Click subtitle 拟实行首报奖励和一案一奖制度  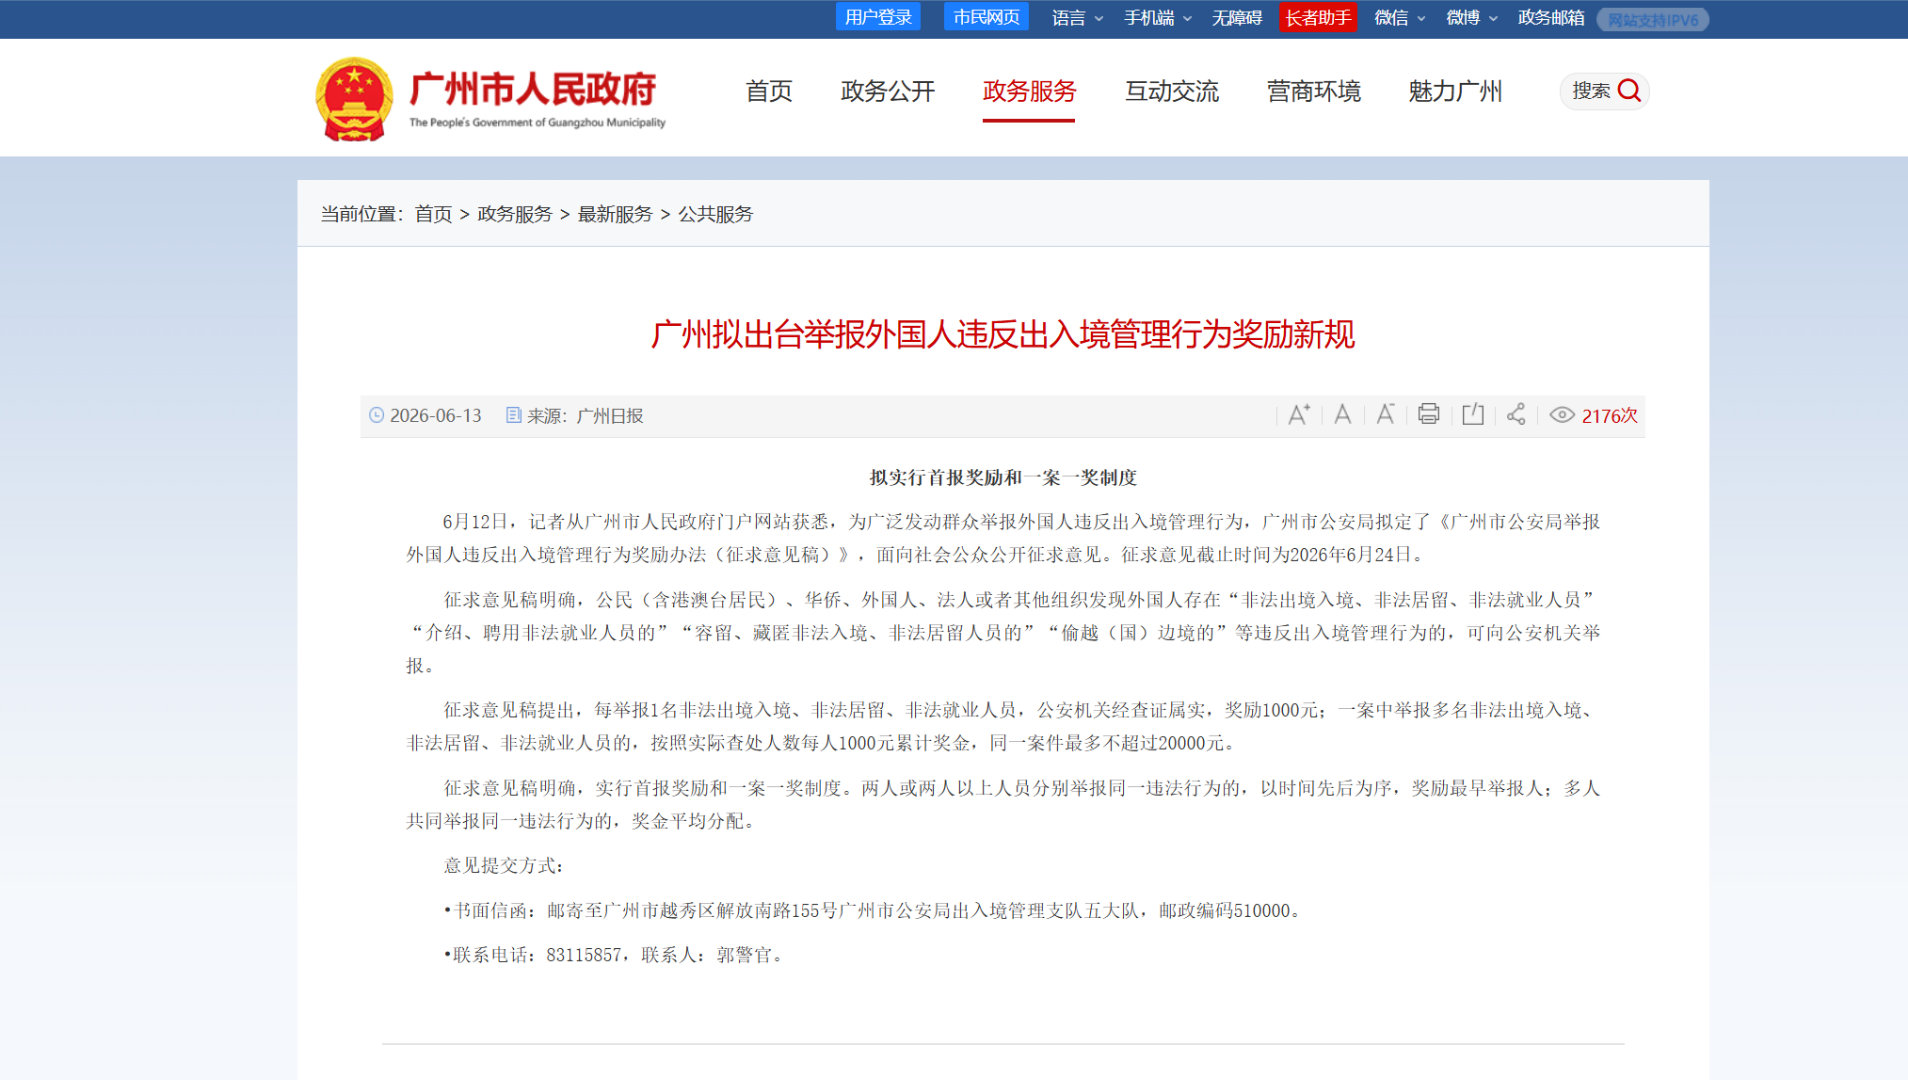coord(1003,478)
